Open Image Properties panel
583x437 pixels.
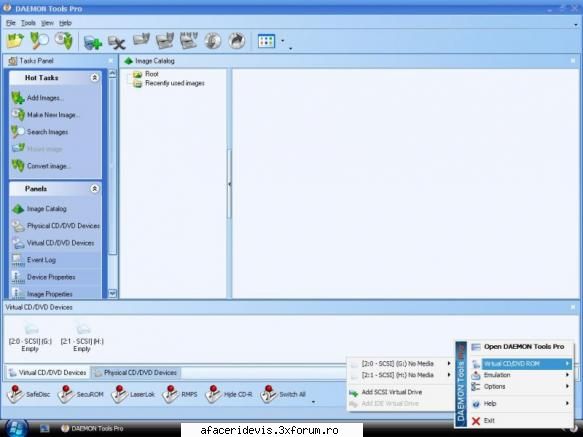[42, 294]
